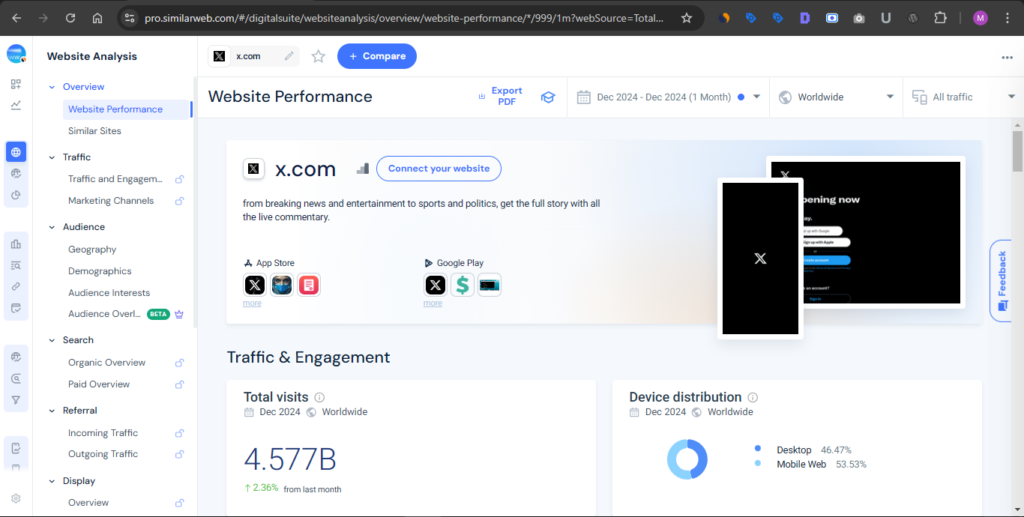This screenshot has height=517, width=1024.
Task: Click the funnel filter icon in the left rail
Action: click(x=16, y=400)
